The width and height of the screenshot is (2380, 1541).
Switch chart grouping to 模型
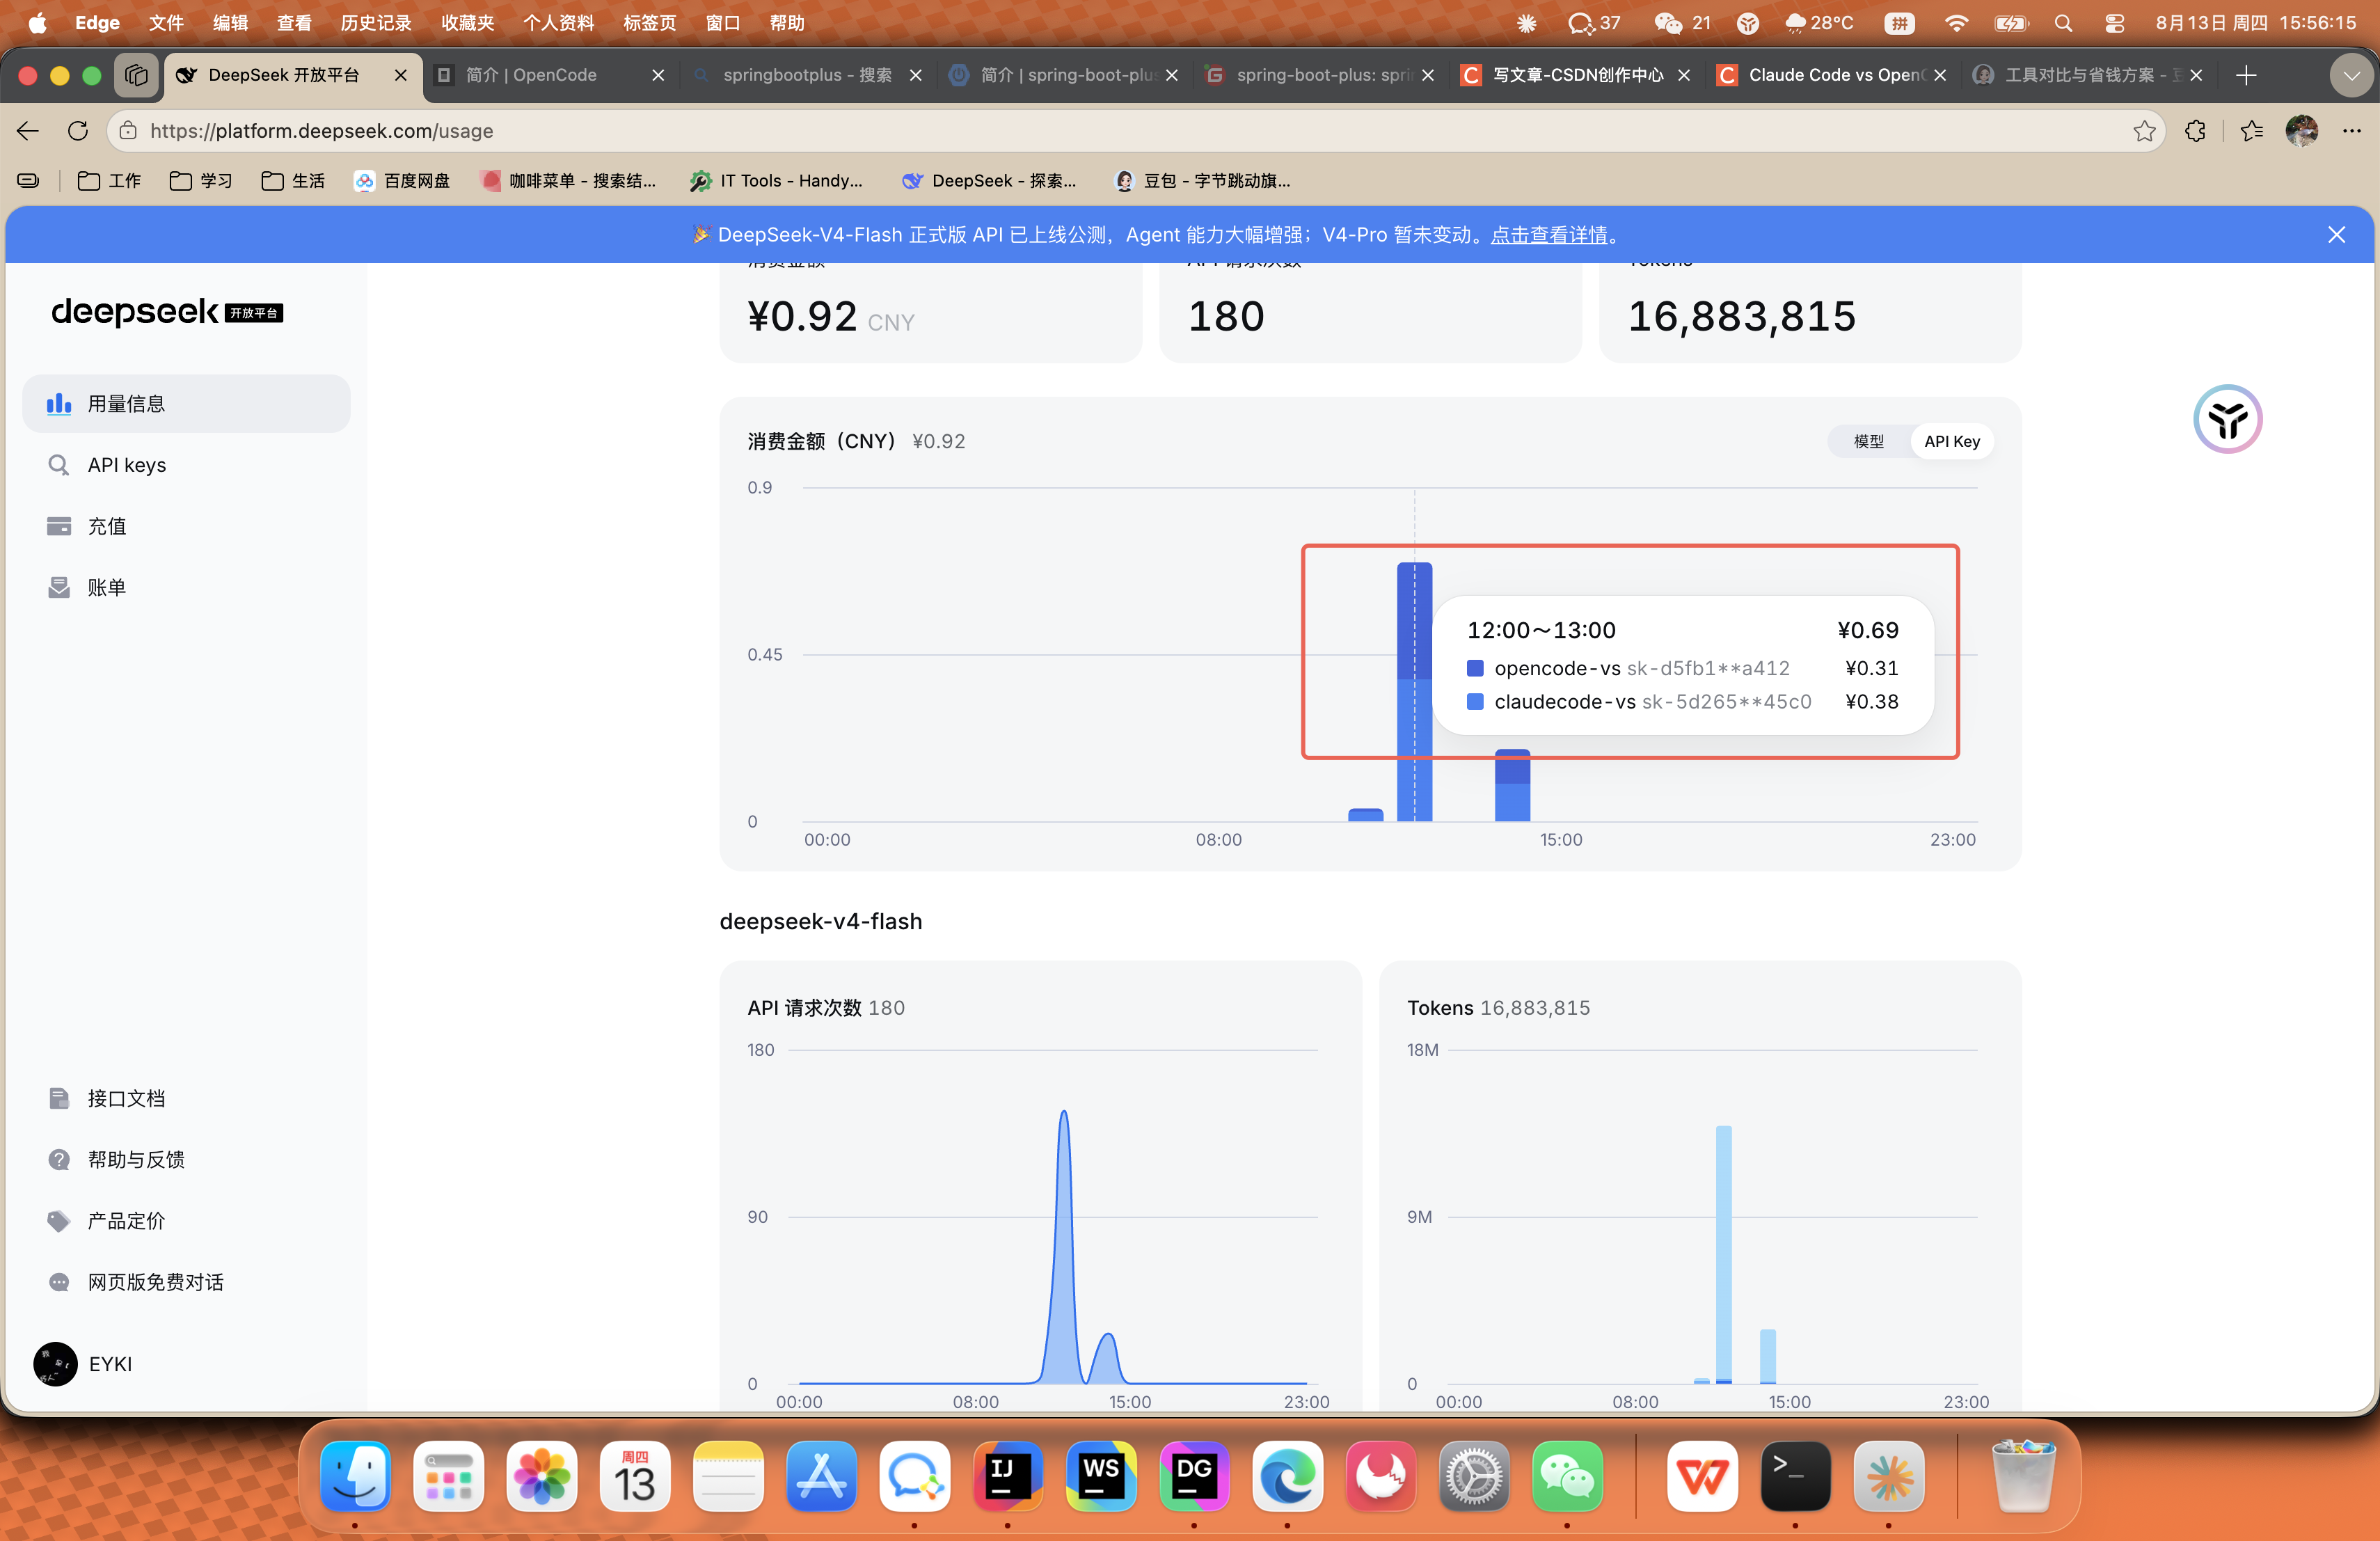(1868, 441)
